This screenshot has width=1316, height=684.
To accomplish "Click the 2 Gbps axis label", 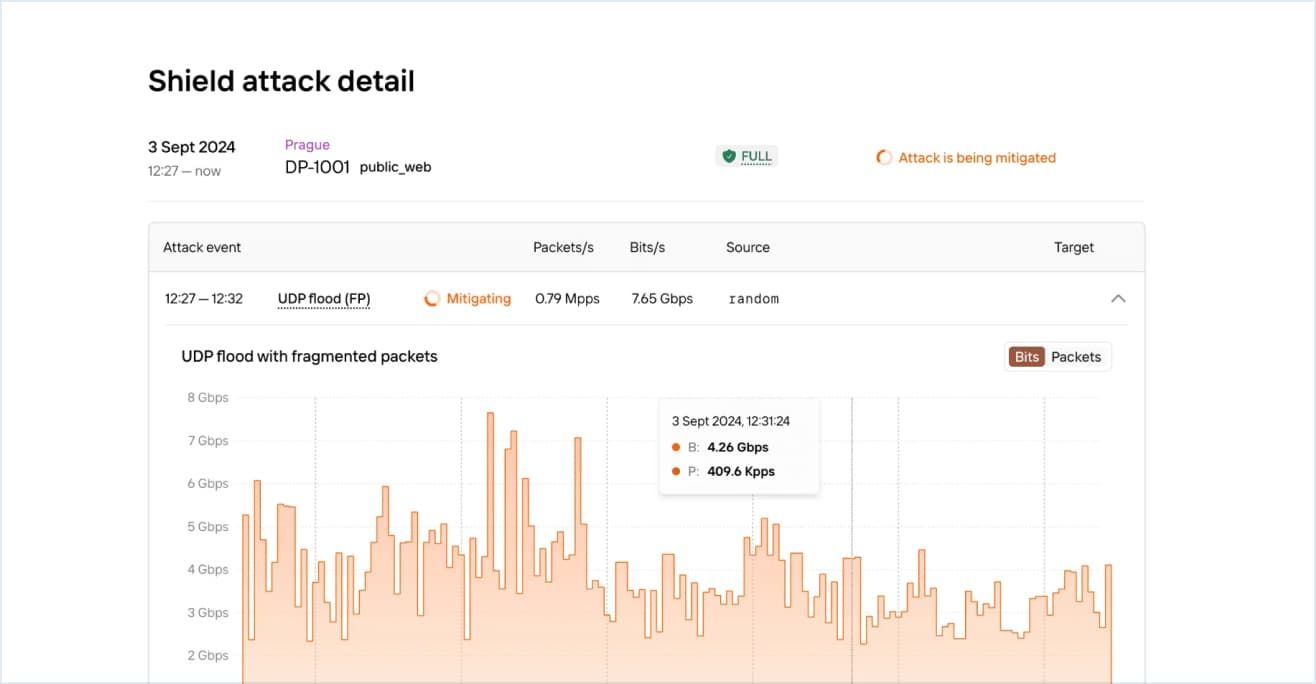I will click(208, 655).
